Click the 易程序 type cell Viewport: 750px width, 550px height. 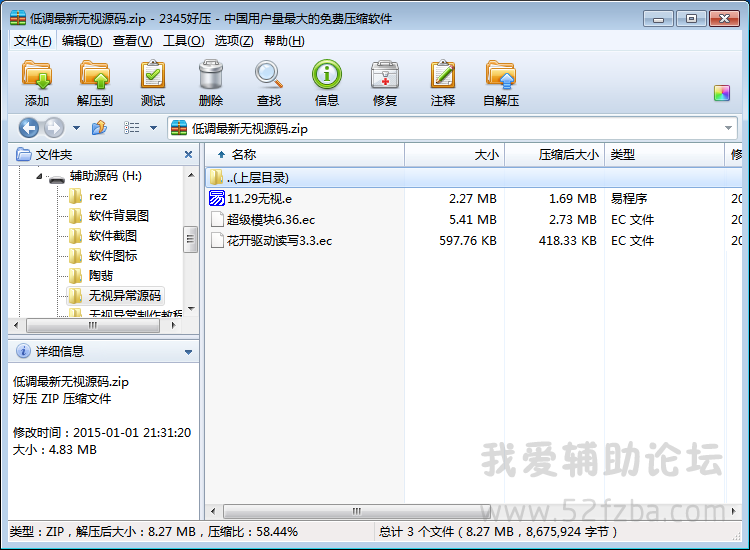tap(629, 198)
